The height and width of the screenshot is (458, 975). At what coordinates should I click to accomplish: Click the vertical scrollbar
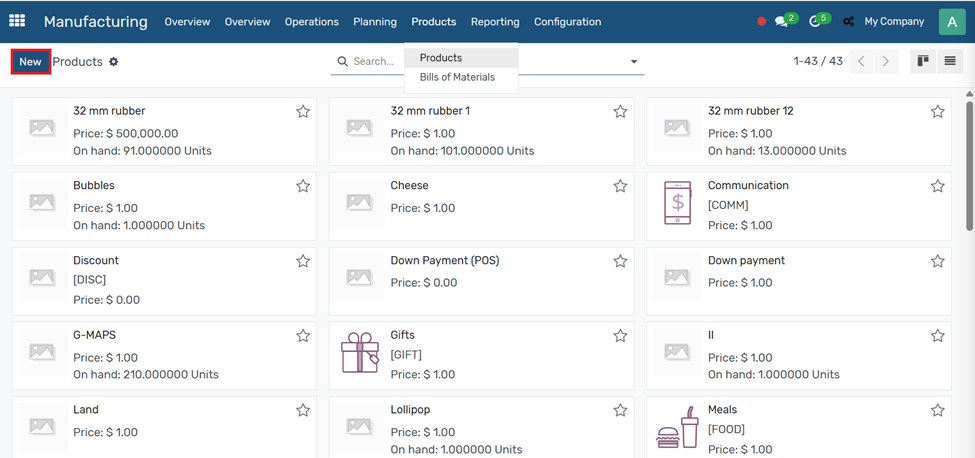click(969, 160)
